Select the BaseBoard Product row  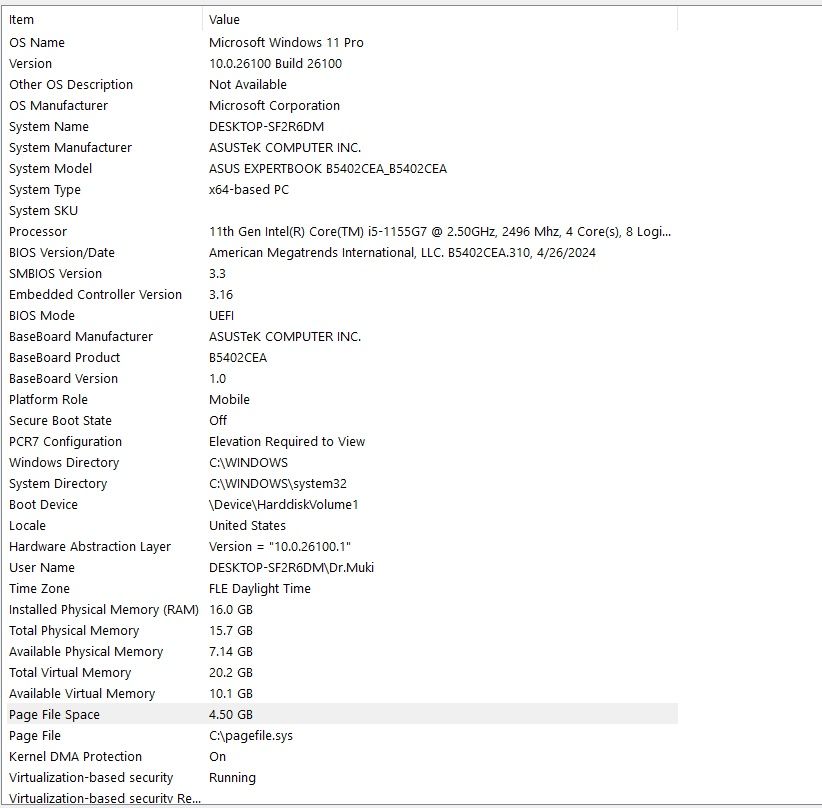[342, 357]
